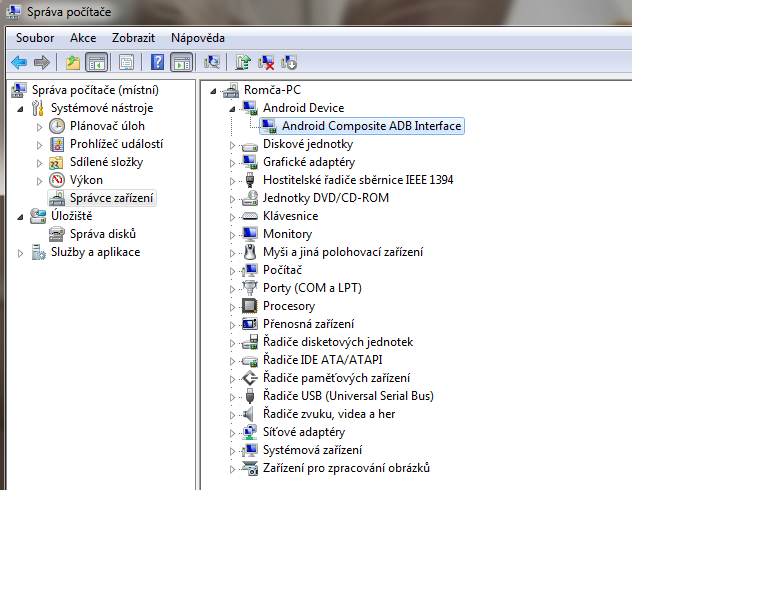Expand the Služby a aplikace node
Image resolution: width=768 pixels, height=614 pixels.
(20, 253)
